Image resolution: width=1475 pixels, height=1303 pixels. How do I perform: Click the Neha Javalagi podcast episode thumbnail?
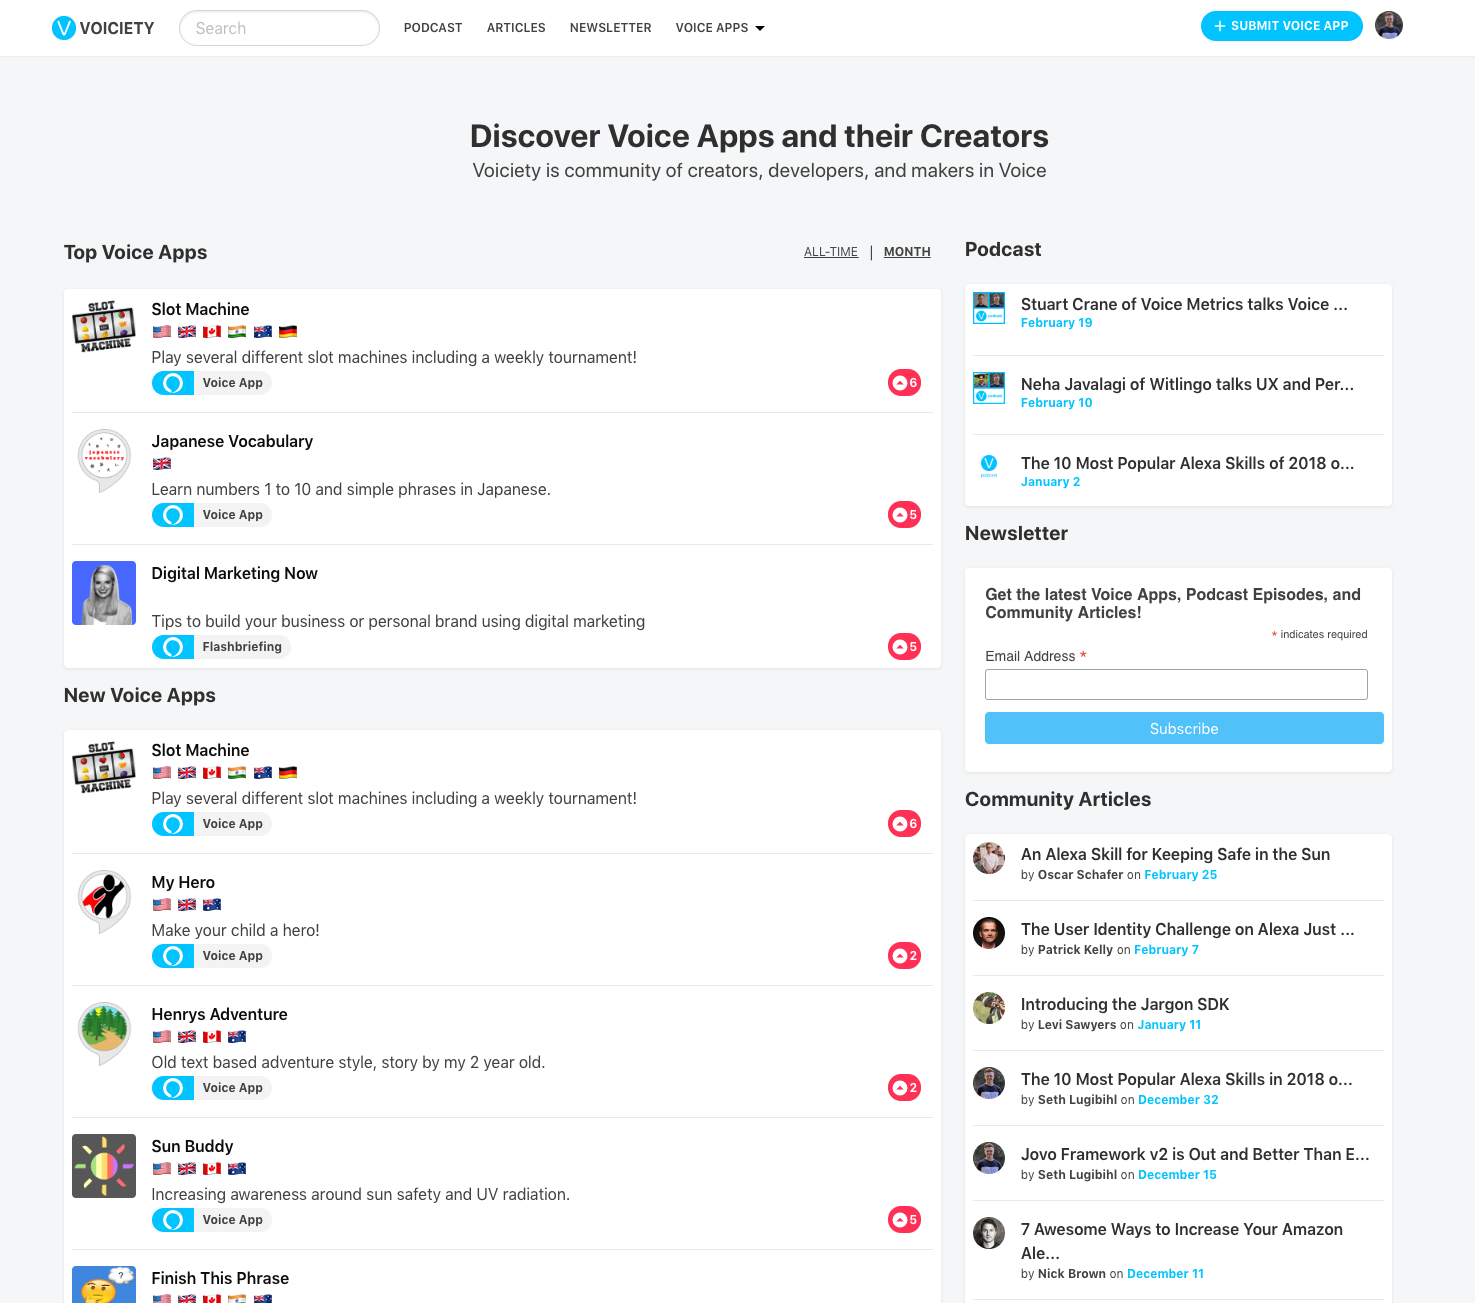pyautogui.click(x=989, y=388)
